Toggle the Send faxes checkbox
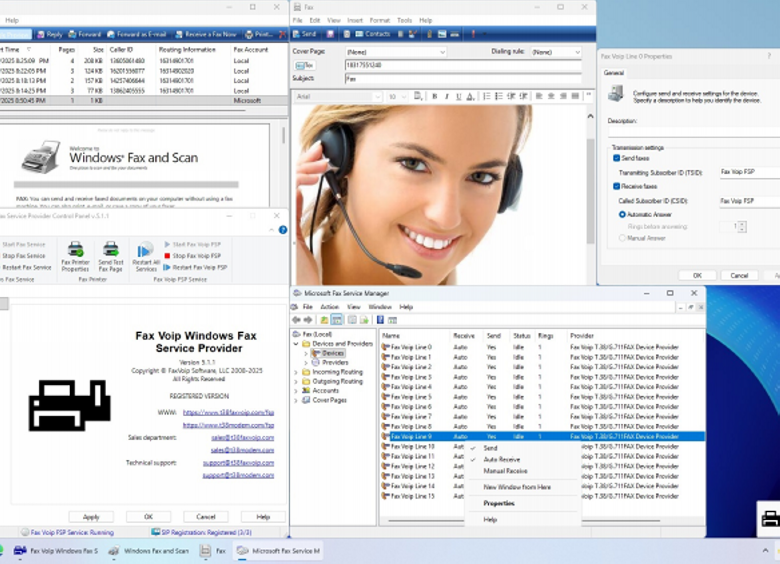 pos(617,158)
